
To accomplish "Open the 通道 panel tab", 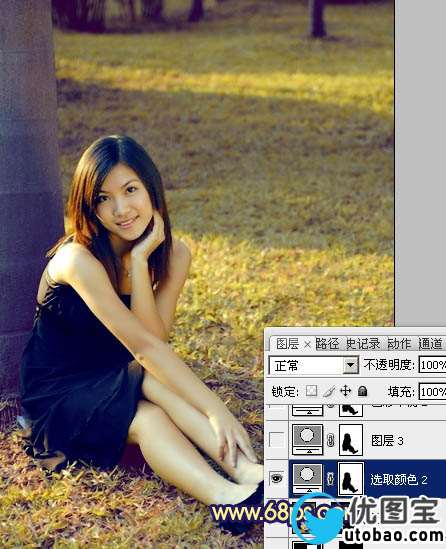I will pos(431,344).
